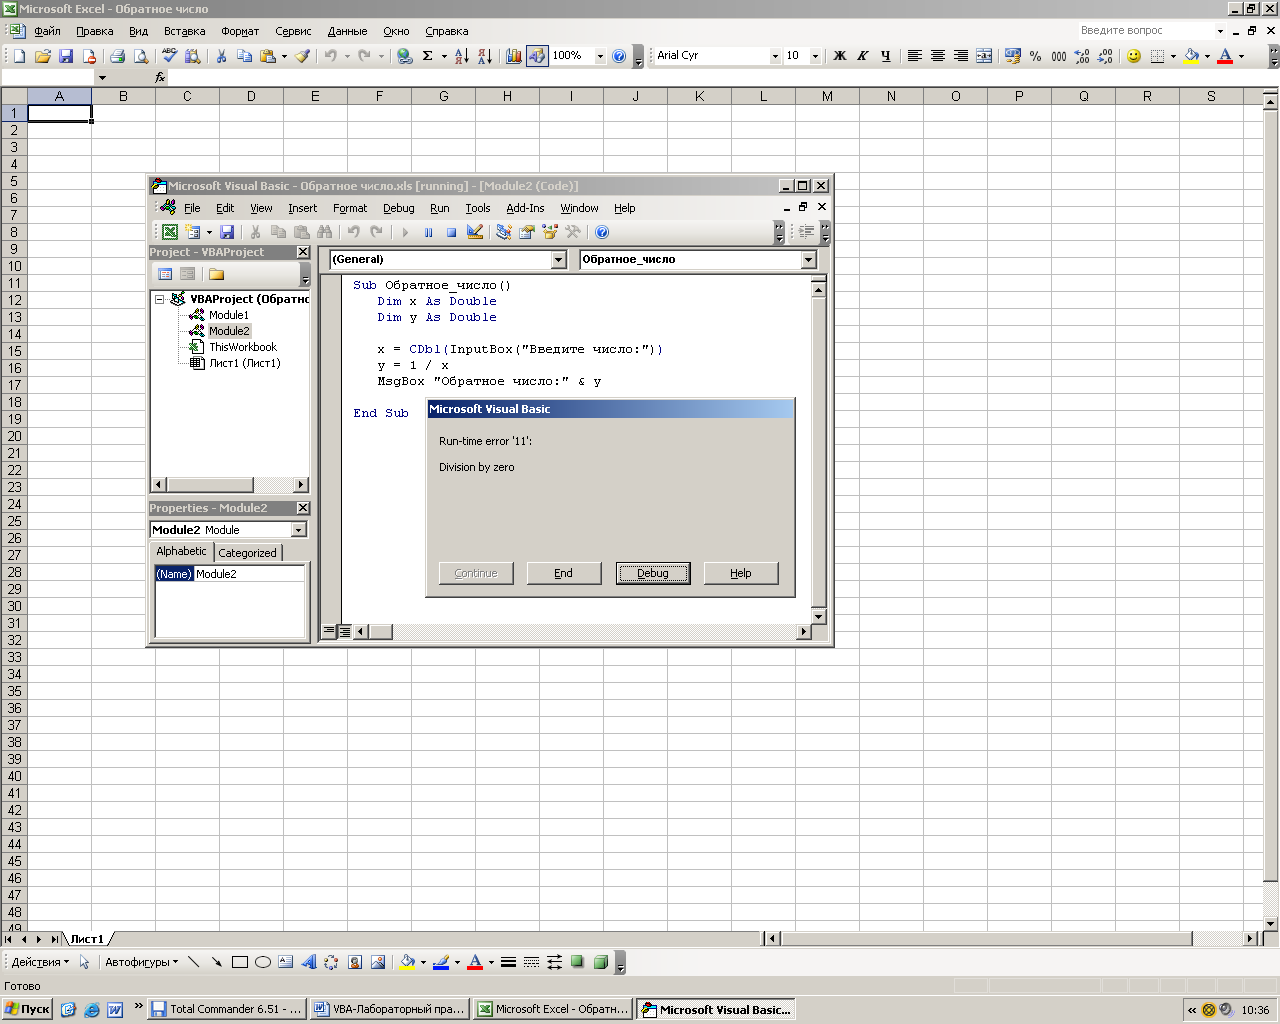The height and width of the screenshot is (1024, 1280).
Task: Open the Fill Color dropdown arrow
Action: point(1207,56)
